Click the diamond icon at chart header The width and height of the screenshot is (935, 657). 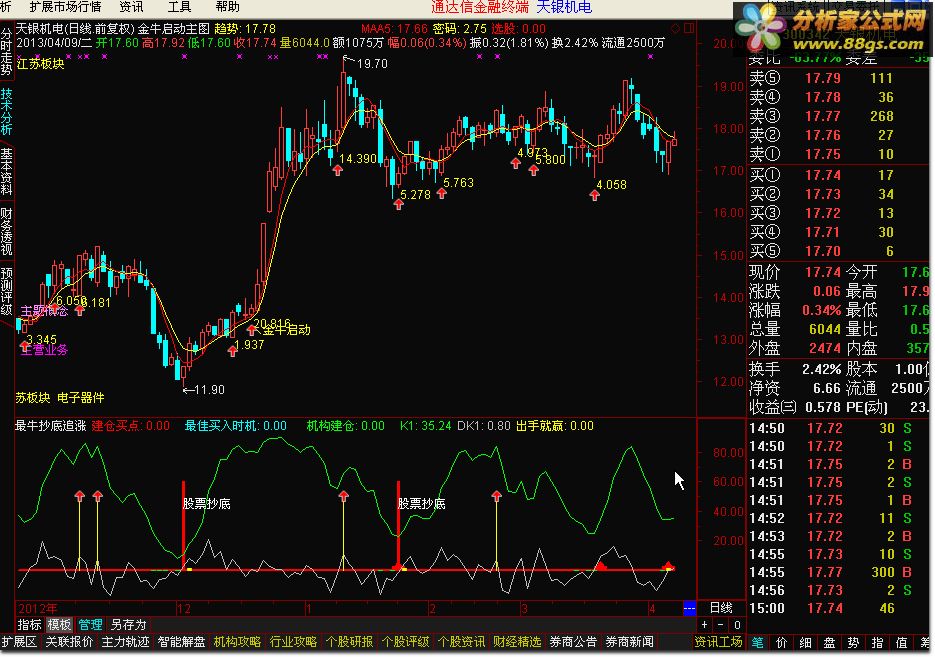676,28
